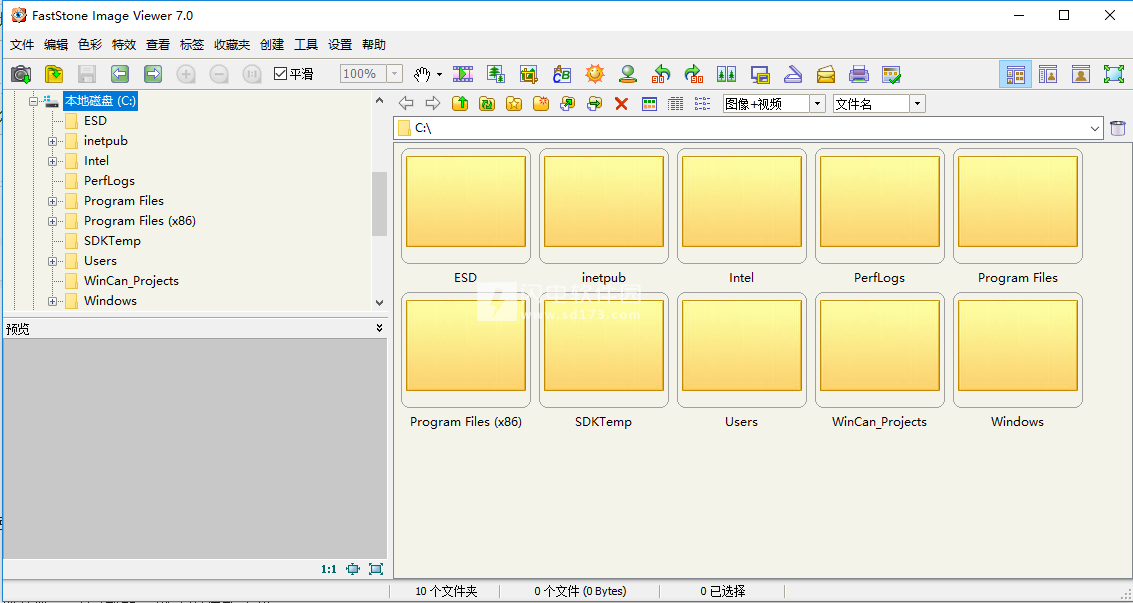Select plain list view mode
Screen dimensions: 1133x603
coord(702,104)
